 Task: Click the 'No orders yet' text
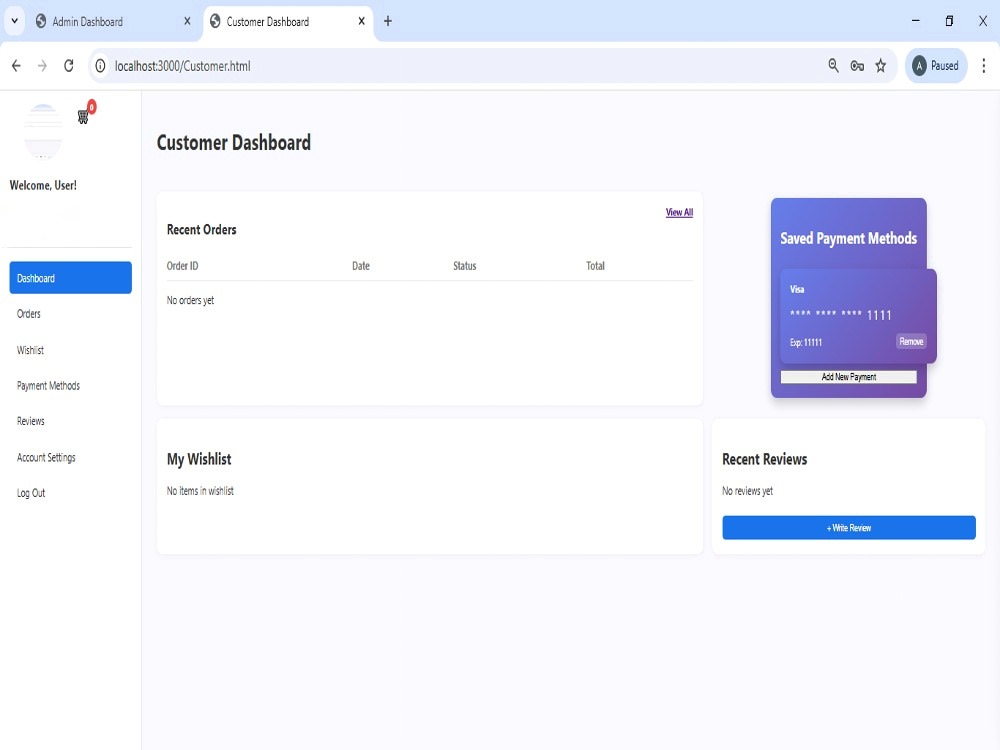[190, 300]
